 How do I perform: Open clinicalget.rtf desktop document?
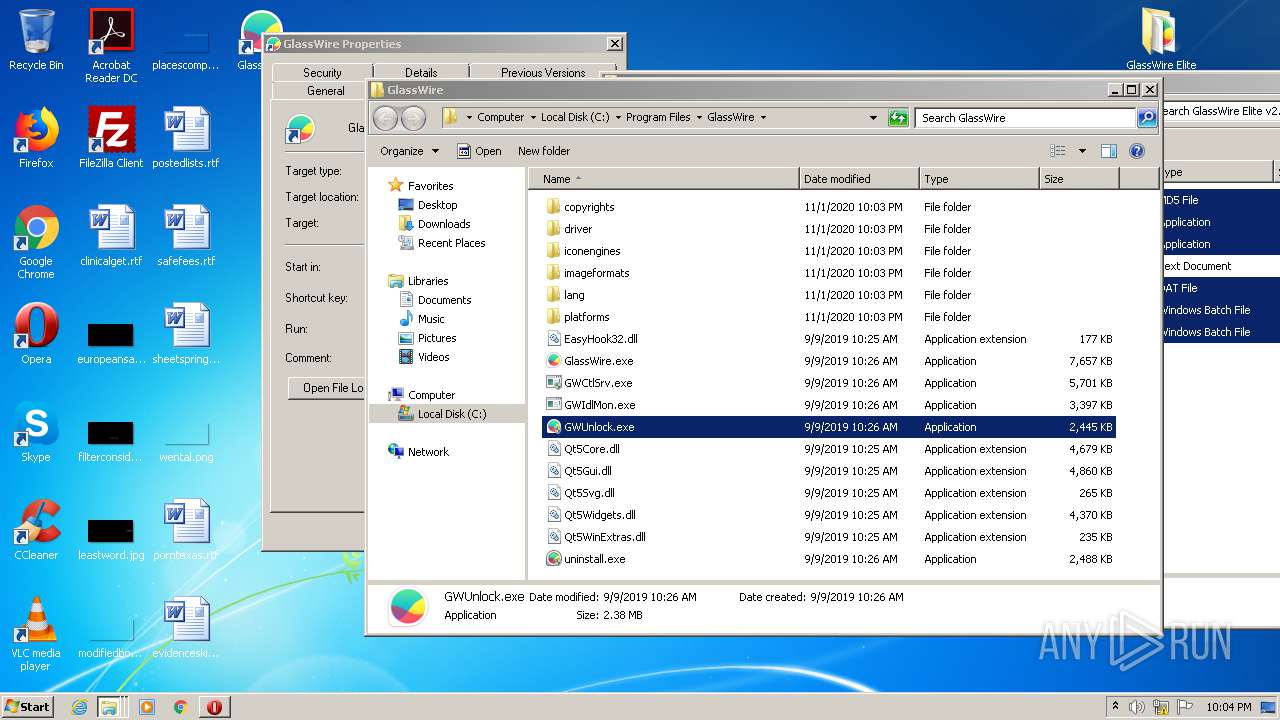click(x=111, y=236)
